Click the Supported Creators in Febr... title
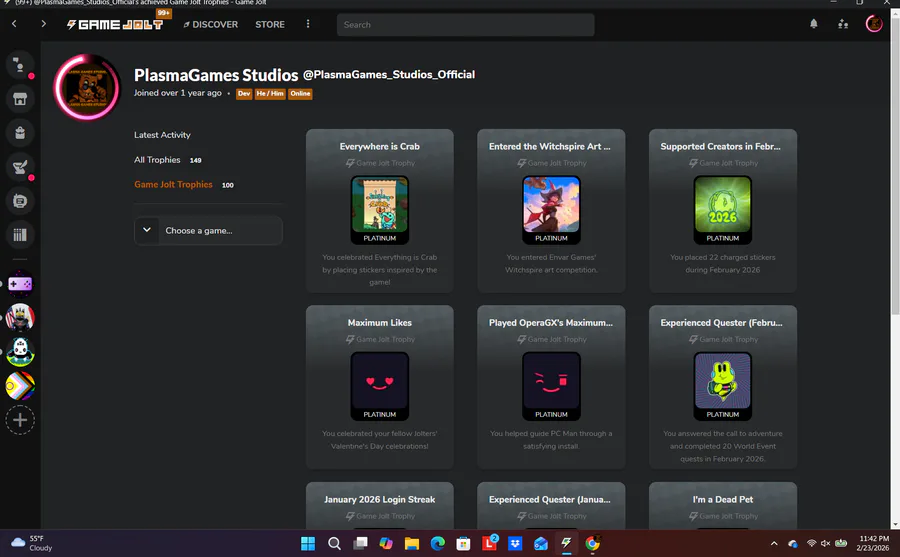This screenshot has width=900, height=557. [x=720, y=146]
